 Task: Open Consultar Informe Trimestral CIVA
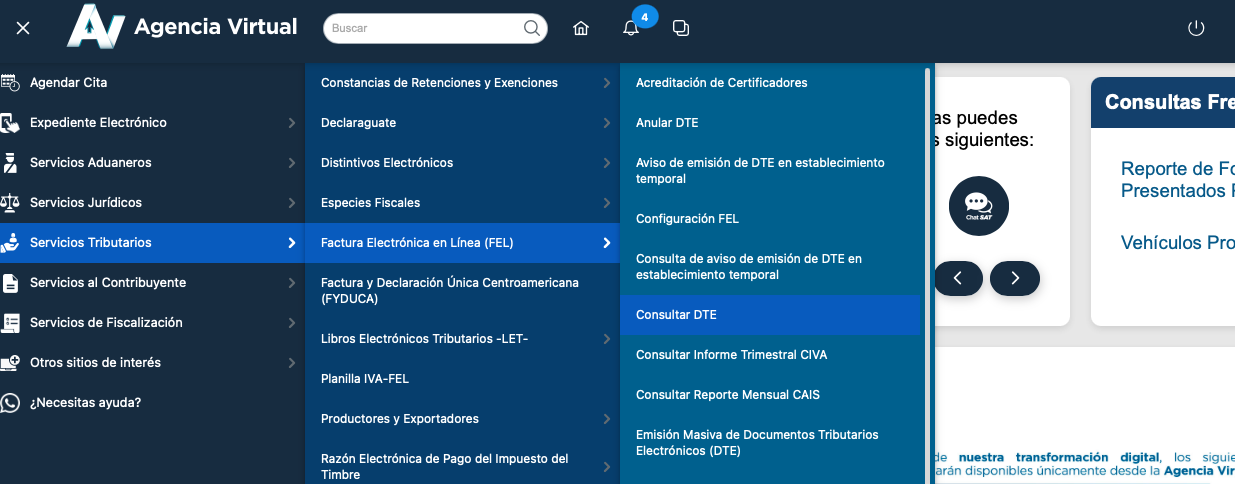(770, 355)
